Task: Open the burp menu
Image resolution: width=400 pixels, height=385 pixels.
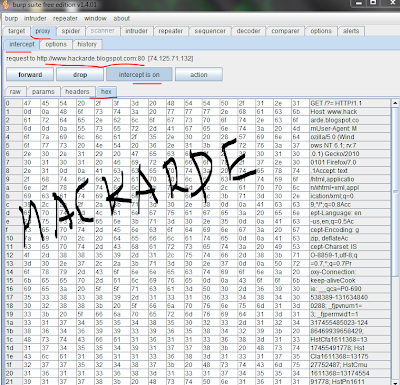Action: coord(11,19)
